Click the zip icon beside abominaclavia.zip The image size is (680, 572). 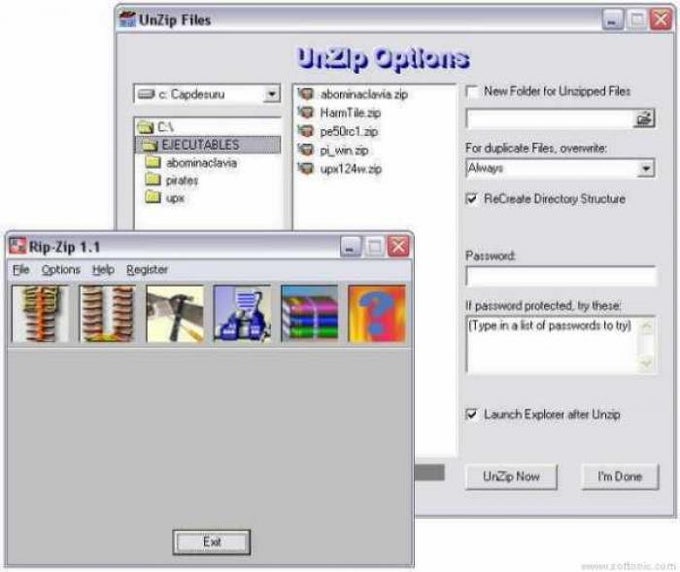coord(306,94)
